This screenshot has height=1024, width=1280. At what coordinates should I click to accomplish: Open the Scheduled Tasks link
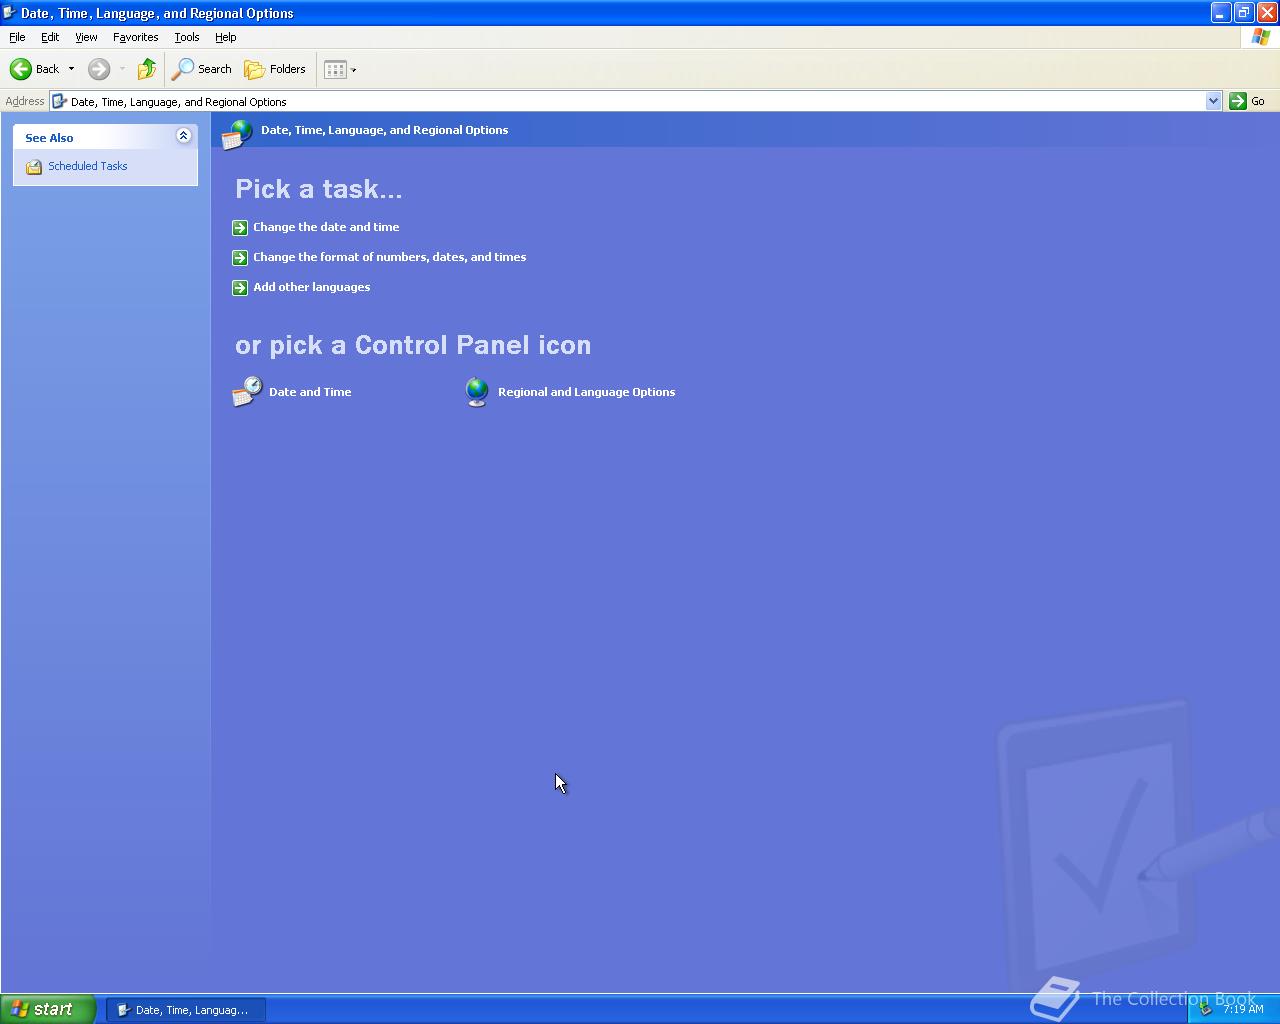88,166
